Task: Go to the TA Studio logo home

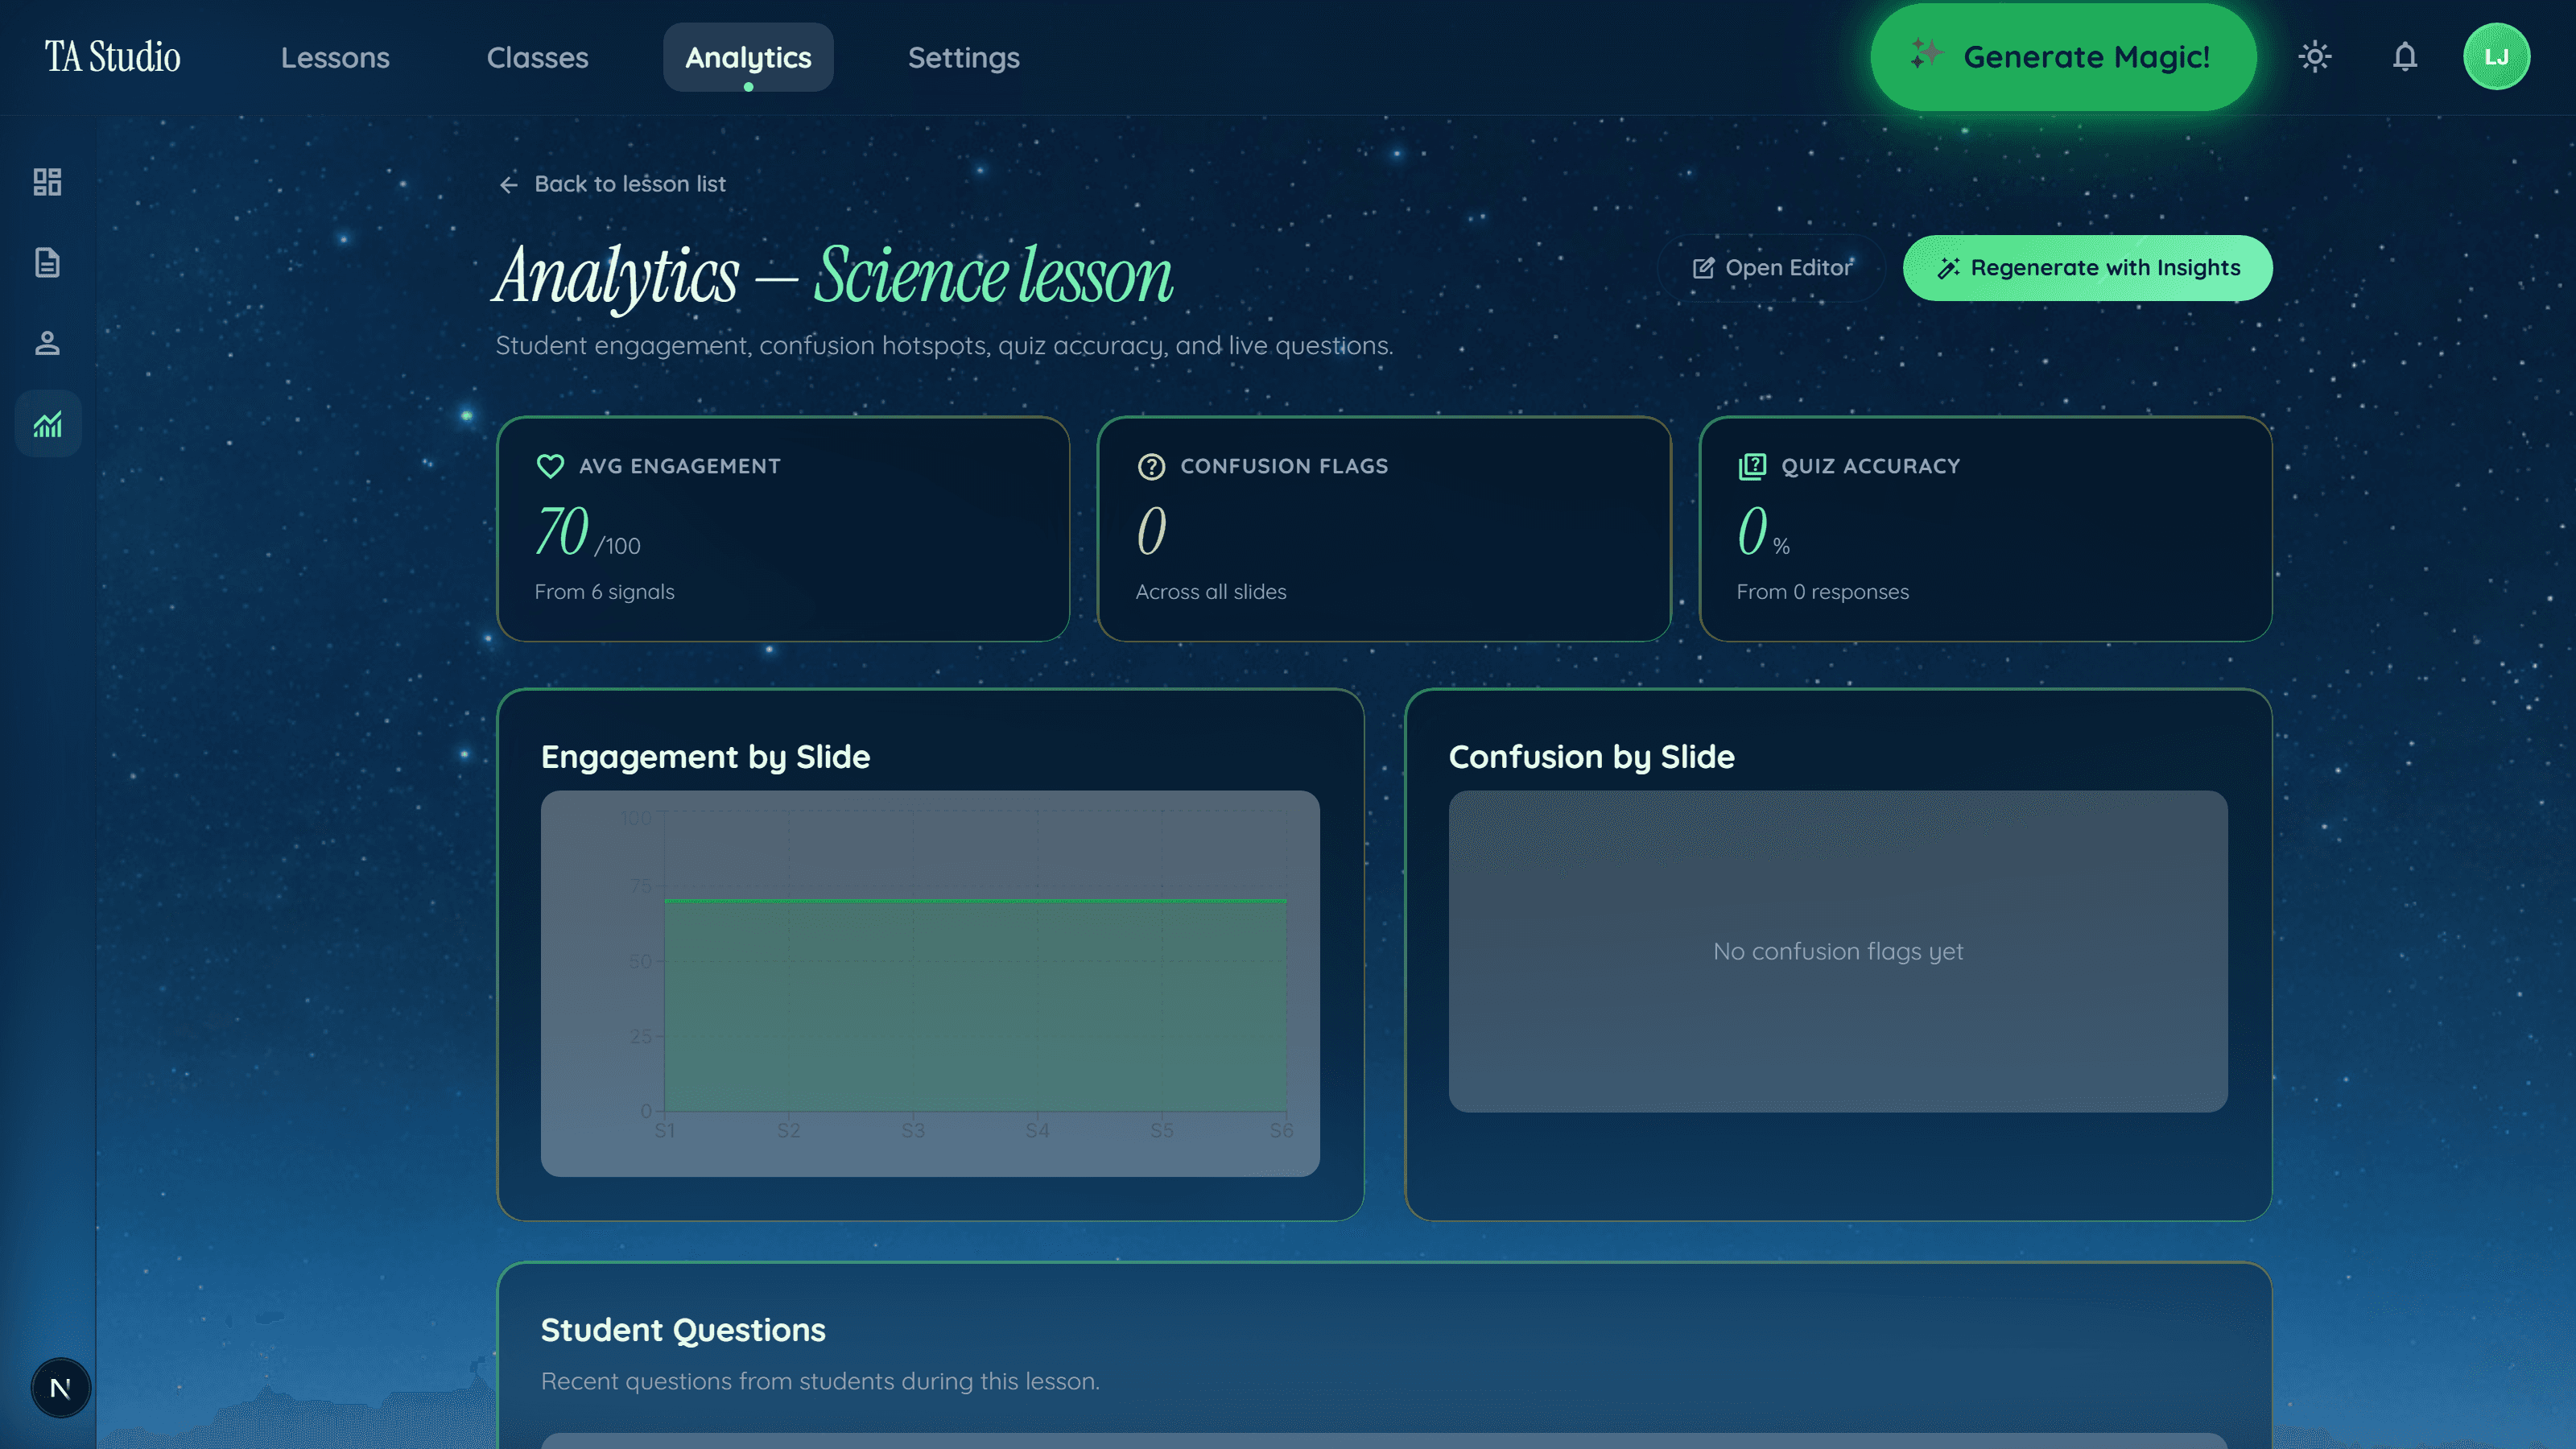Action: click(112, 57)
